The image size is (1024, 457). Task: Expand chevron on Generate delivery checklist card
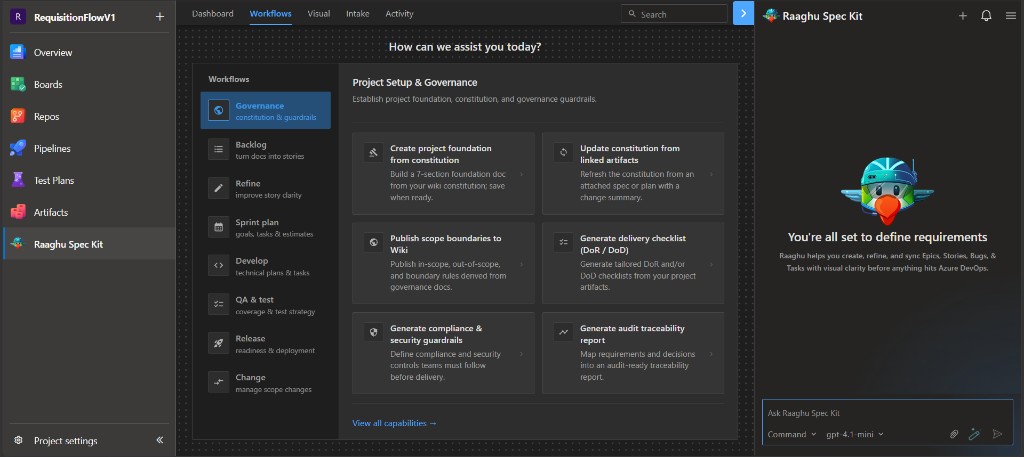coord(711,264)
